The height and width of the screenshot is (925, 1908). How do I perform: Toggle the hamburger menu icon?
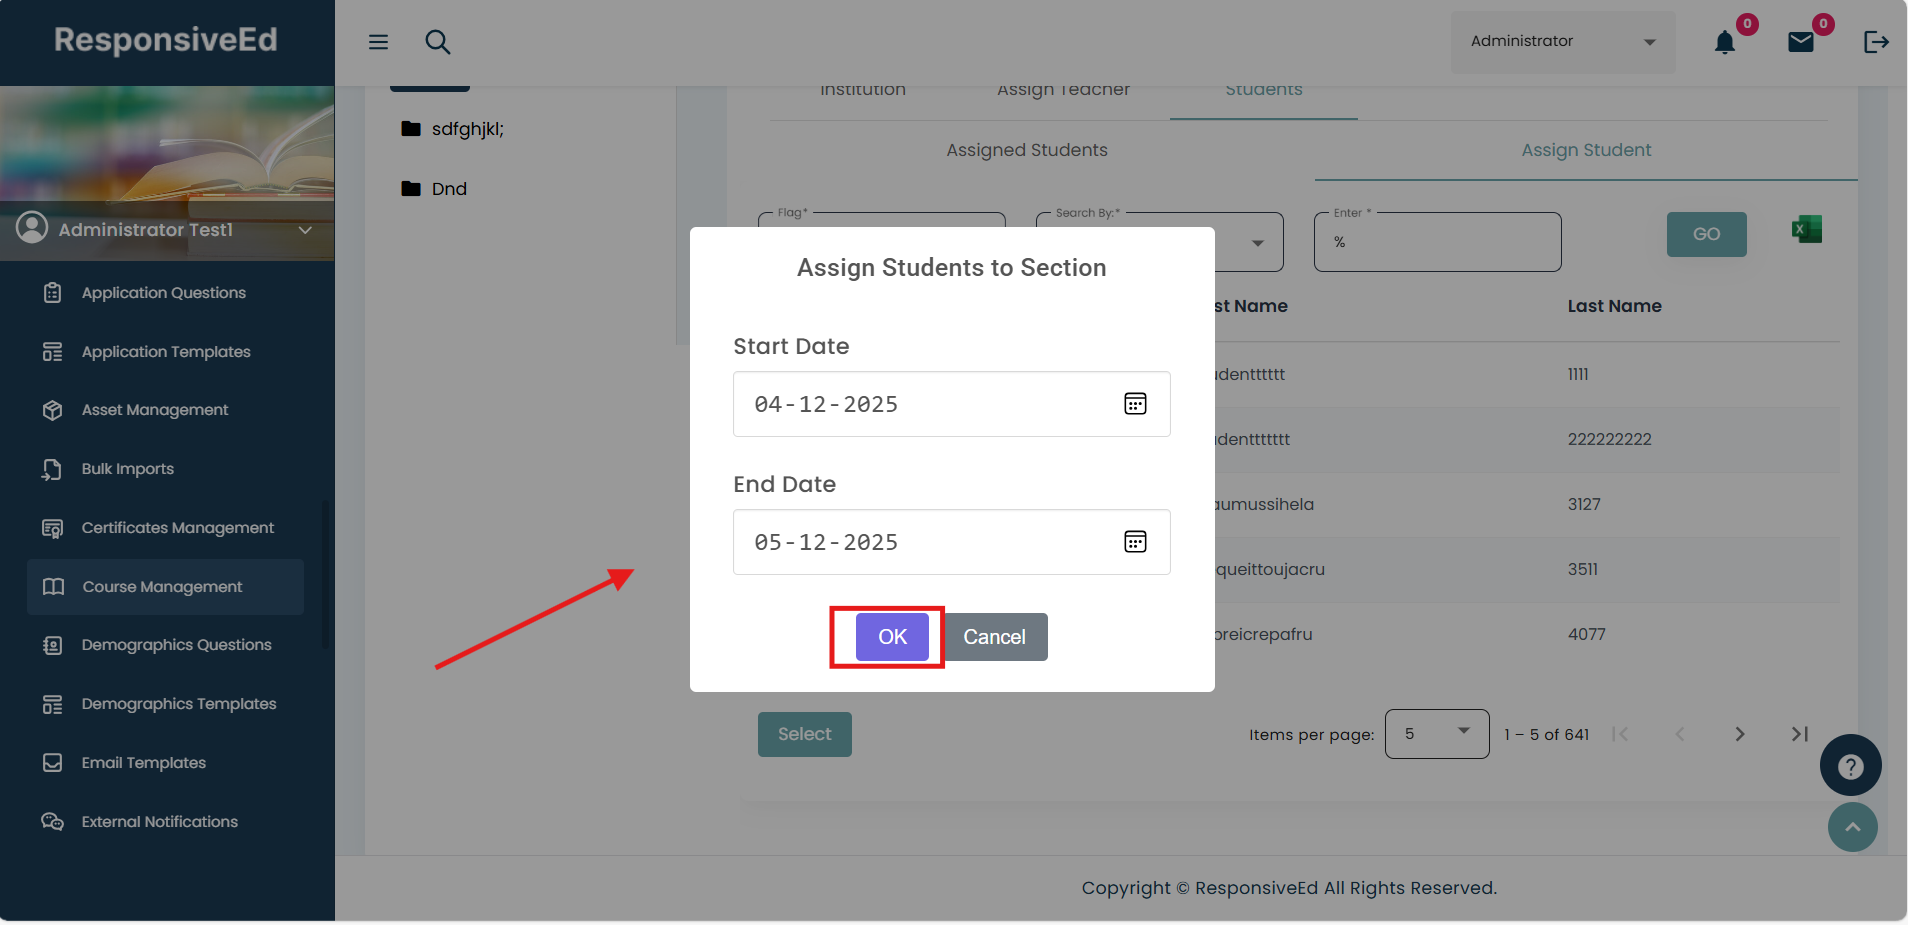point(378,42)
